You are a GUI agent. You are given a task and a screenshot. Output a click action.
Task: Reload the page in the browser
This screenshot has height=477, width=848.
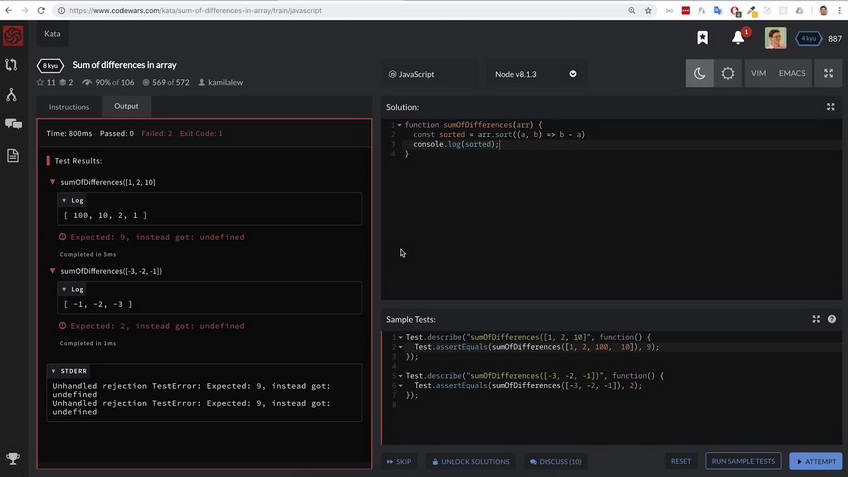click(x=41, y=10)
